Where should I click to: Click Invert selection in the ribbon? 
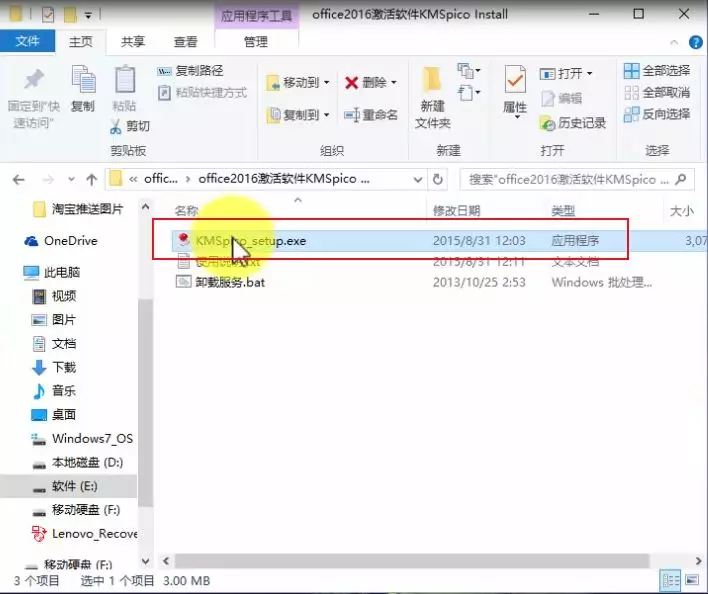coord(657,114)
